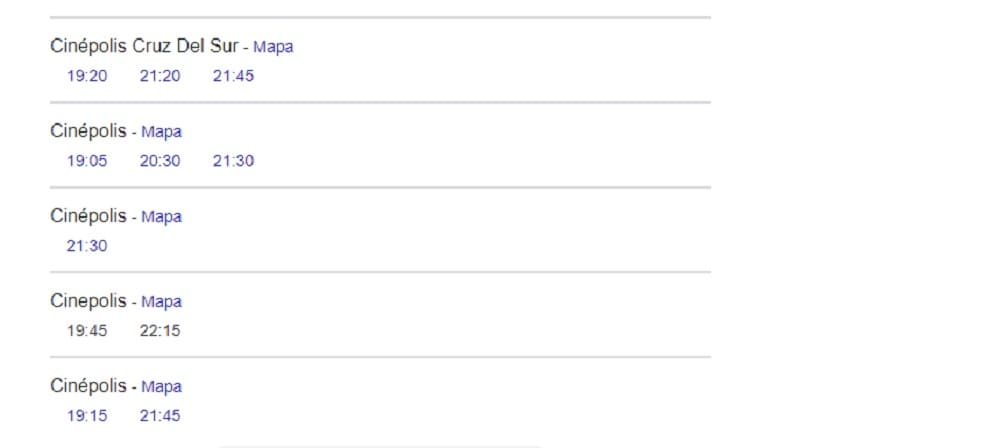Choose the 20:30 showtime
This screenshot has width=1000, height=448.
[x=160, y=161]
